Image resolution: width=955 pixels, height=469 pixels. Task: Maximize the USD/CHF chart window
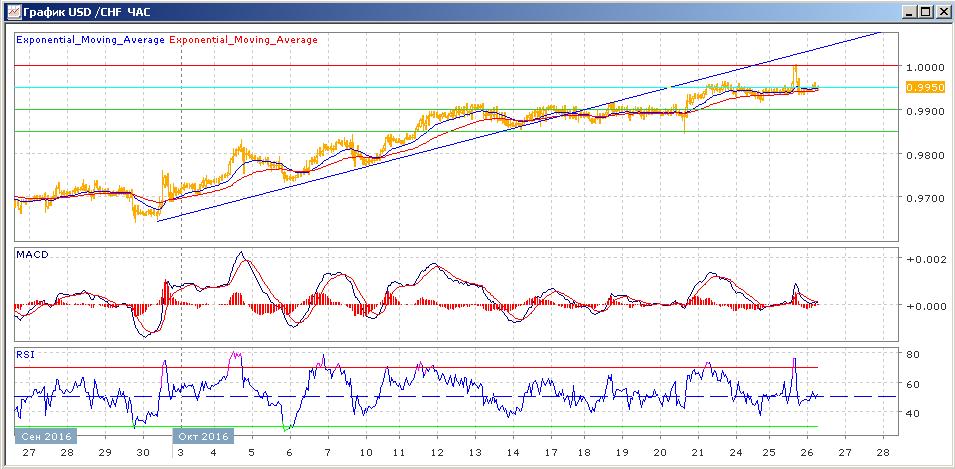(x=926, y=12)
